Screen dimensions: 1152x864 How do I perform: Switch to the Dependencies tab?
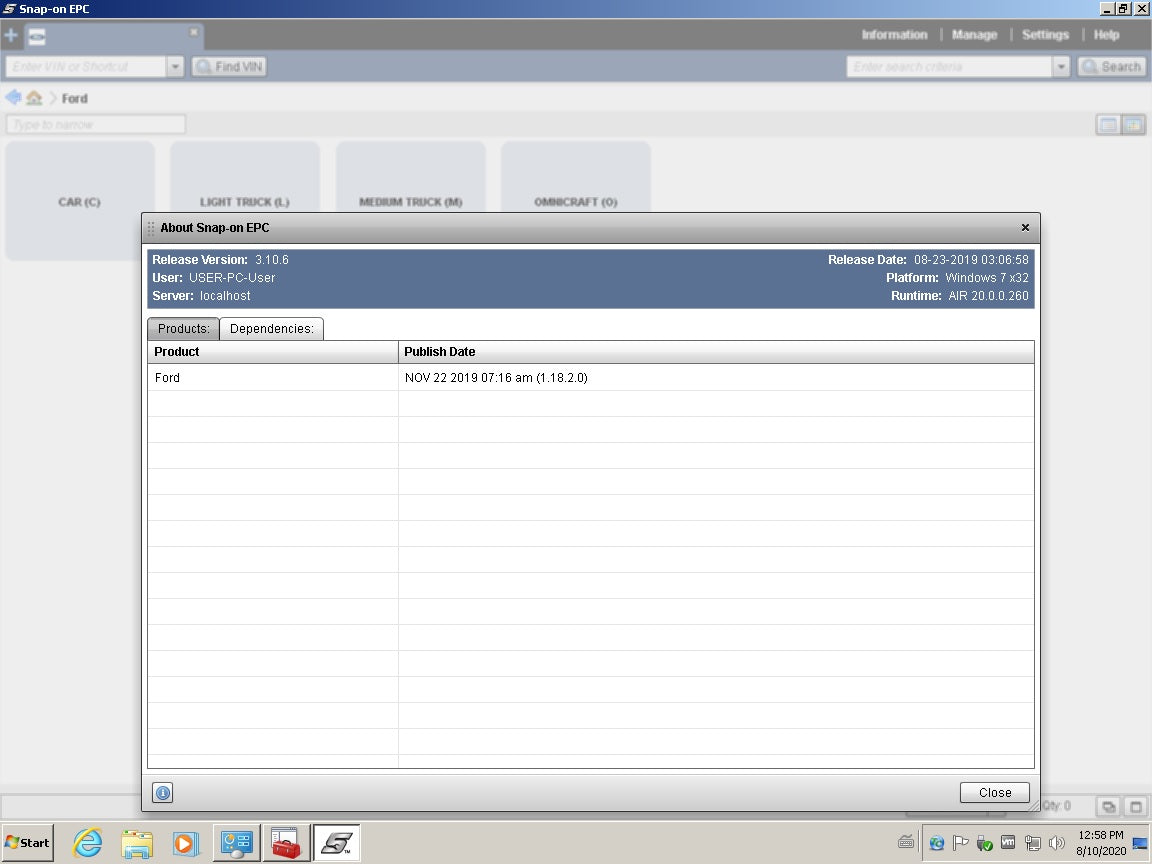click(272, 328)
